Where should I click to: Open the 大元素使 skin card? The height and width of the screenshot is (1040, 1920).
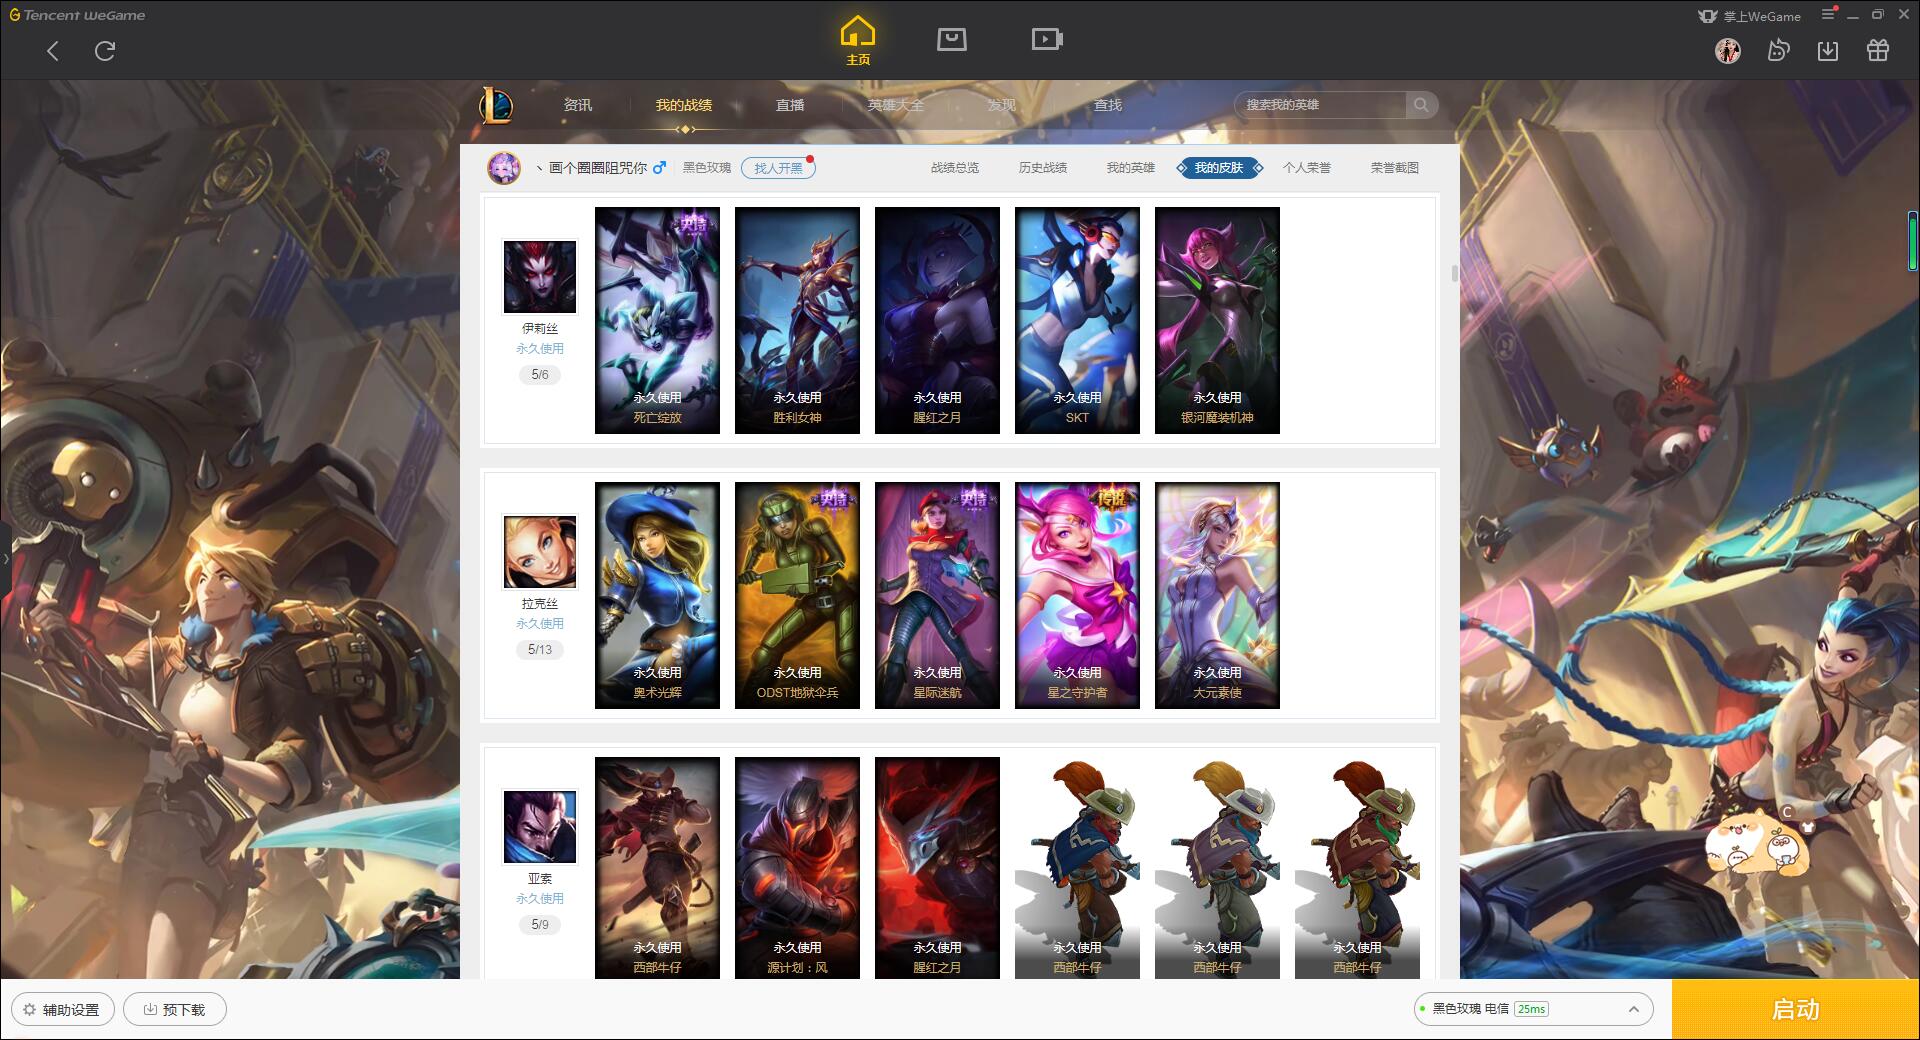tap(1217, 595)
